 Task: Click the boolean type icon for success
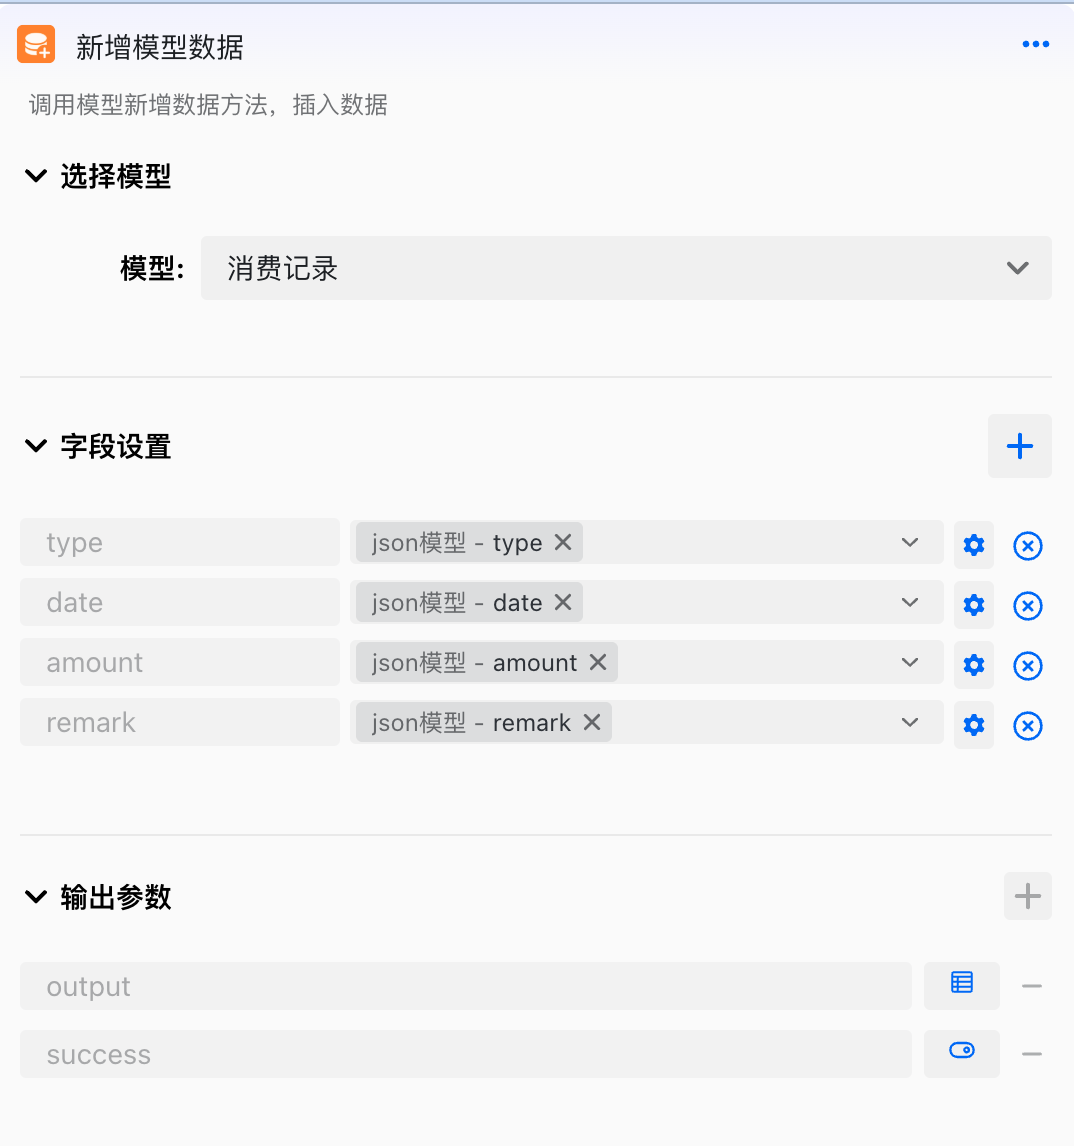coord(961,1052)
